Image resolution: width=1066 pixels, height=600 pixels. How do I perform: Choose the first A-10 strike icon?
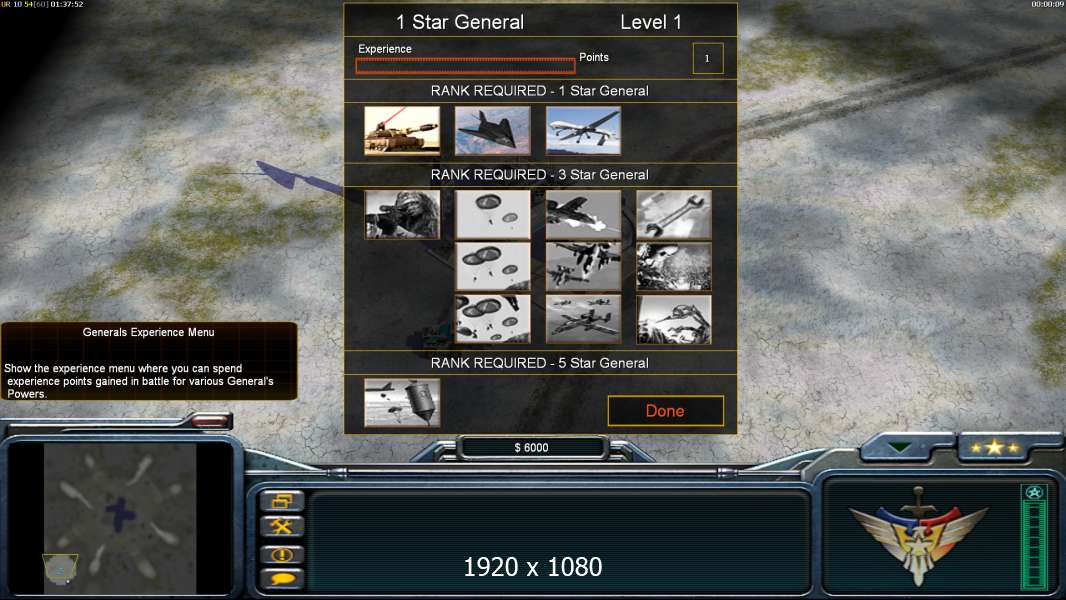click(x=583, y=215)
